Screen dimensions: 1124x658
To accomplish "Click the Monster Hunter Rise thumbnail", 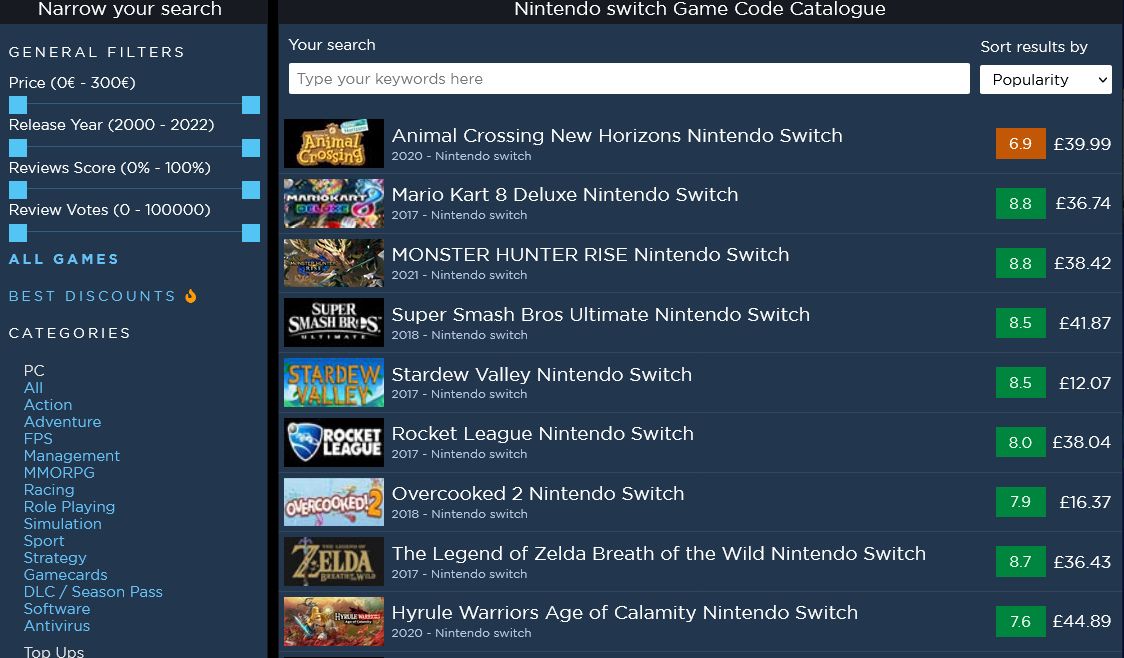I will (333, 262).
